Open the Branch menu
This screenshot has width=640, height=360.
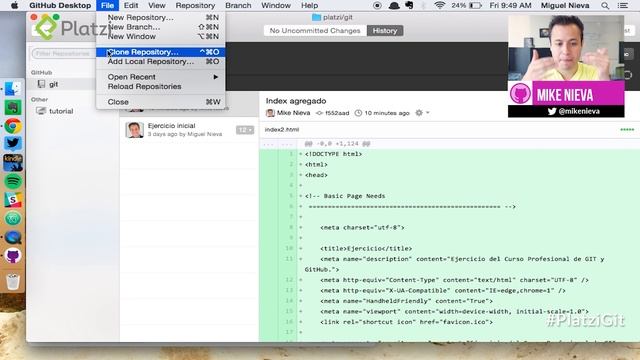238,5
